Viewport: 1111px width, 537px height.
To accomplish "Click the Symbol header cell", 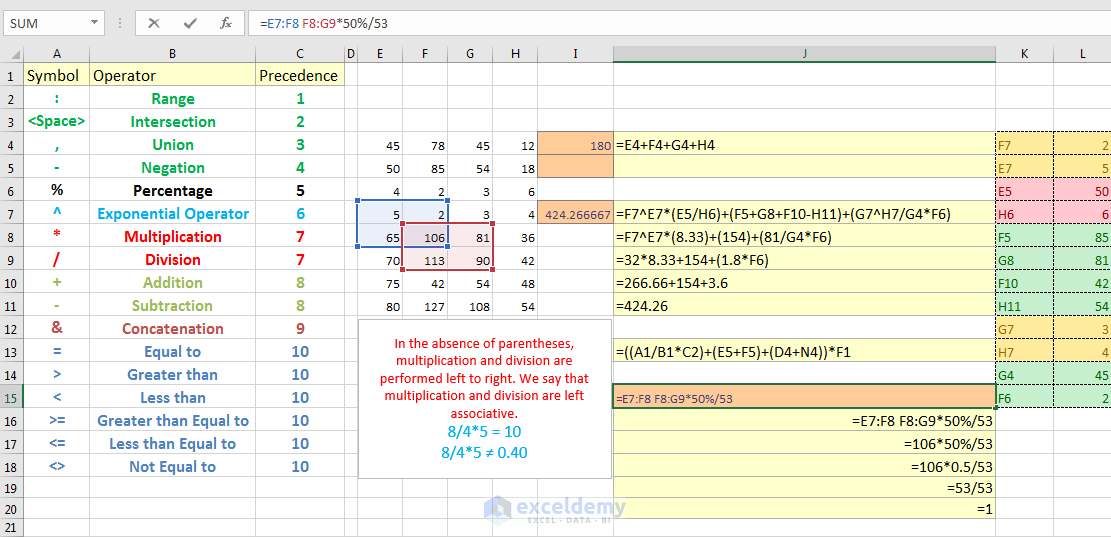I will [57, 75].
